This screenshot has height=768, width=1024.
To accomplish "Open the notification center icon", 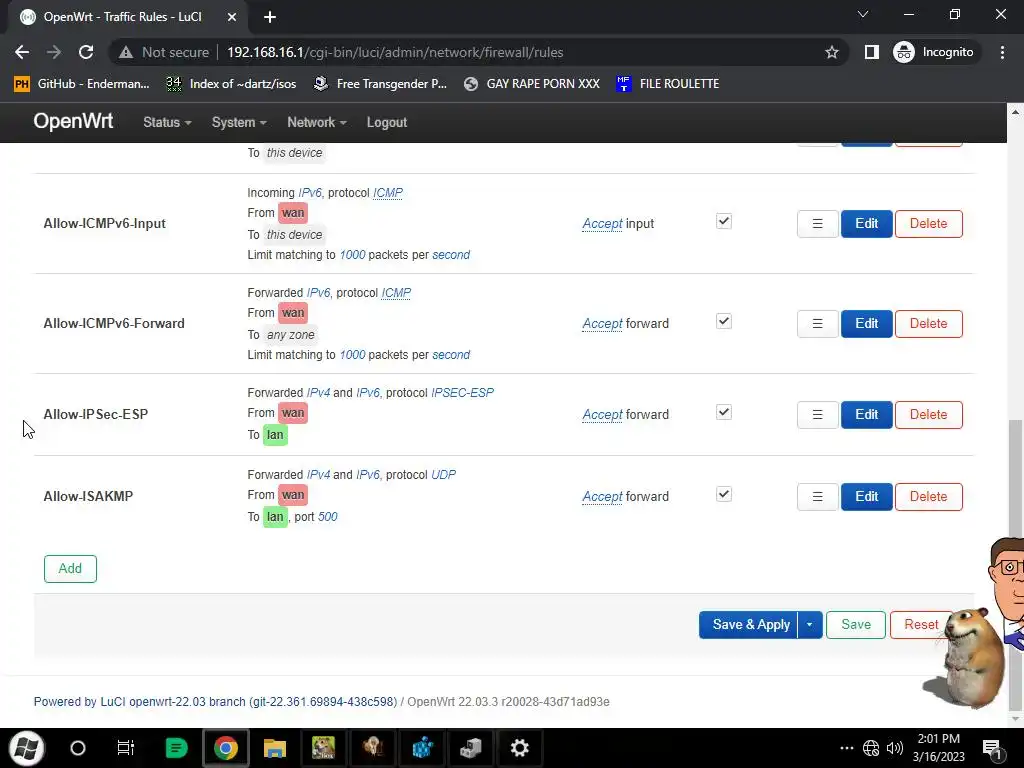I will (992, 748).
